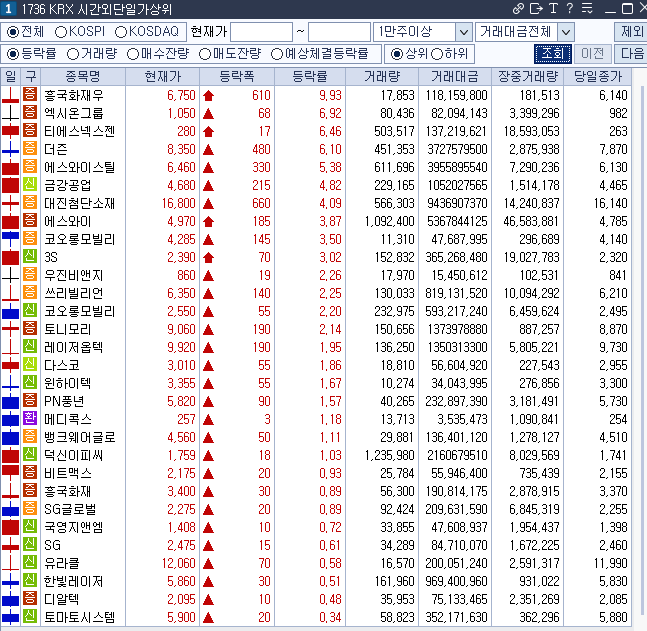The image size is (647, 631).
Task: Click the up arrow icon for 에스와이
Action: (209, 222)
